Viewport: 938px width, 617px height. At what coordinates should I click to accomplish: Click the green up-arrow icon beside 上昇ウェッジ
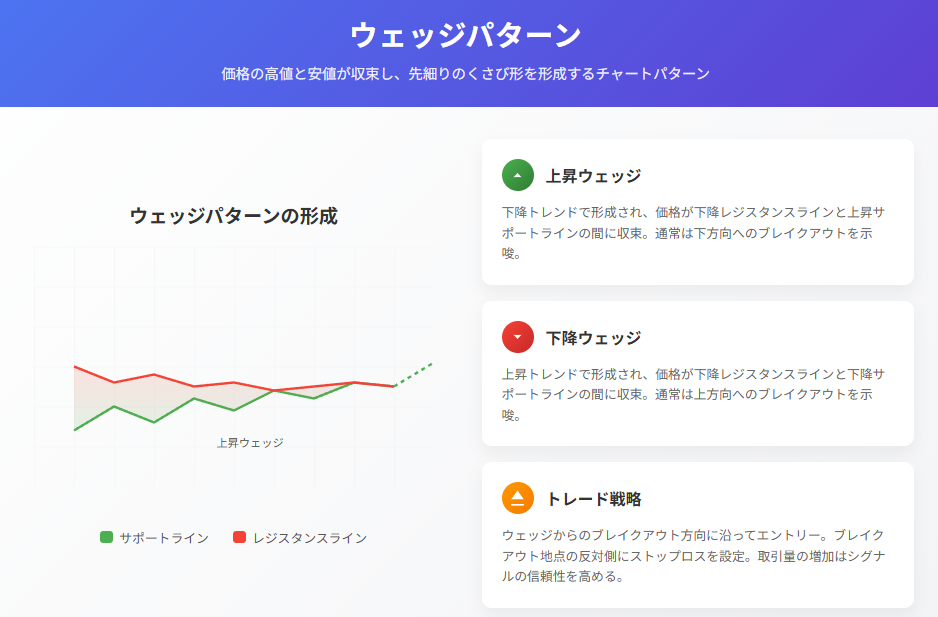pyautogui.click(x=517, y=174)
